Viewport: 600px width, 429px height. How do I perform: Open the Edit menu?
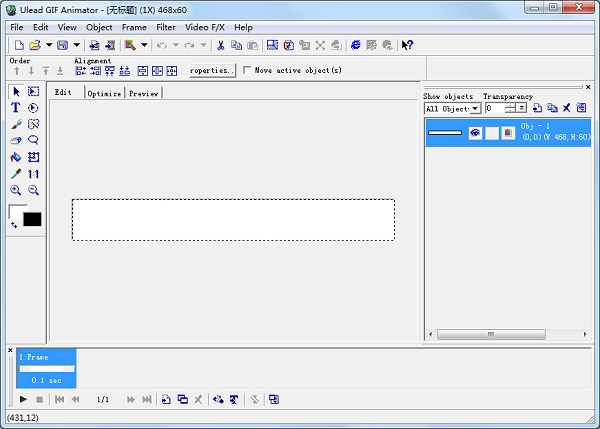tap(40, 27)
